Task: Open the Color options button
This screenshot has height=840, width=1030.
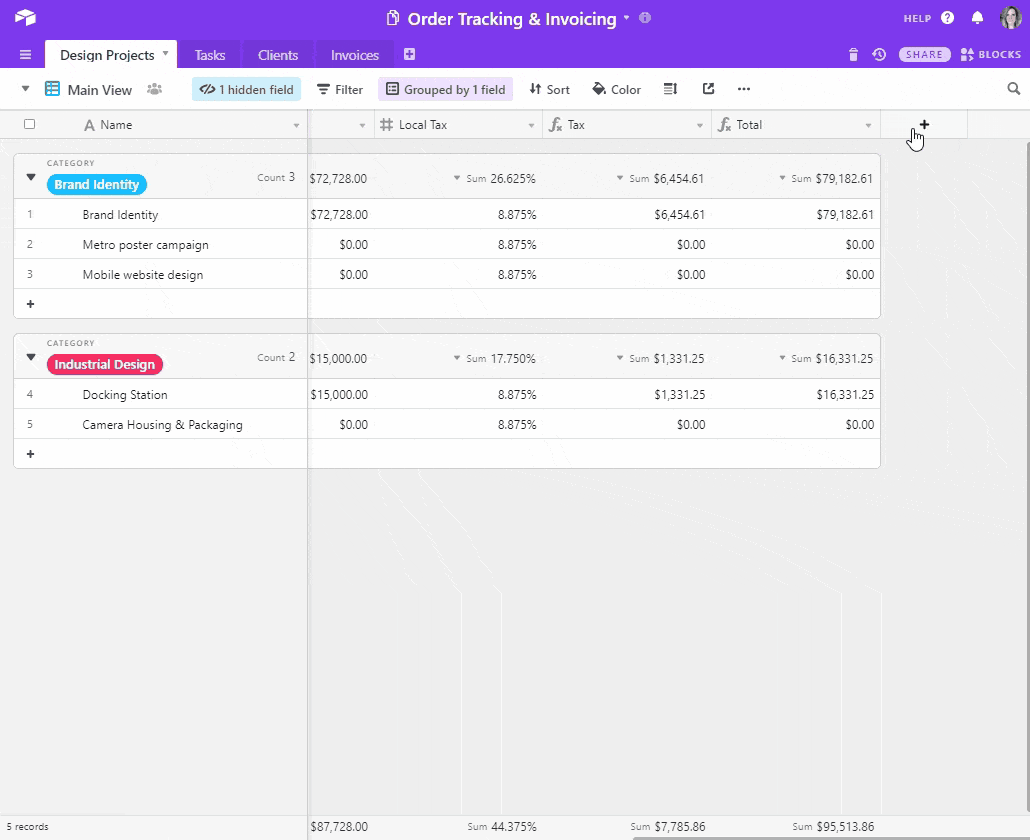Action: pyautogui.click(x=616, y=90)
